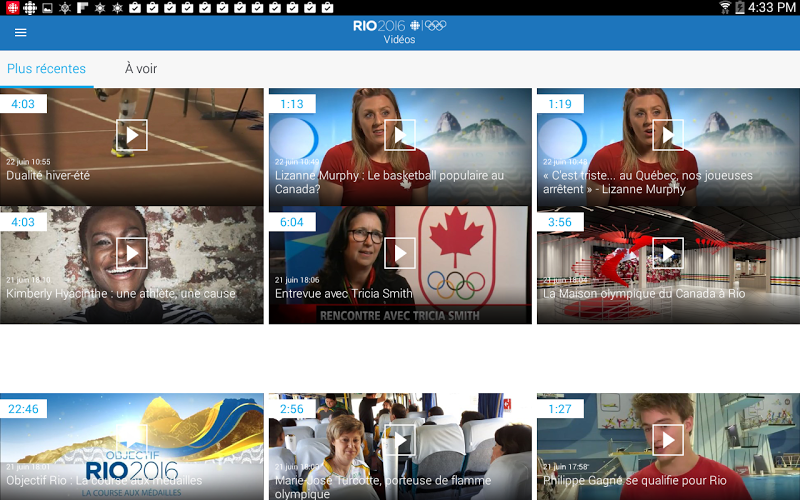The image size is (800, 500).
Task: Open the hamburger navigation menu
Action: click(x=20, y=33)
